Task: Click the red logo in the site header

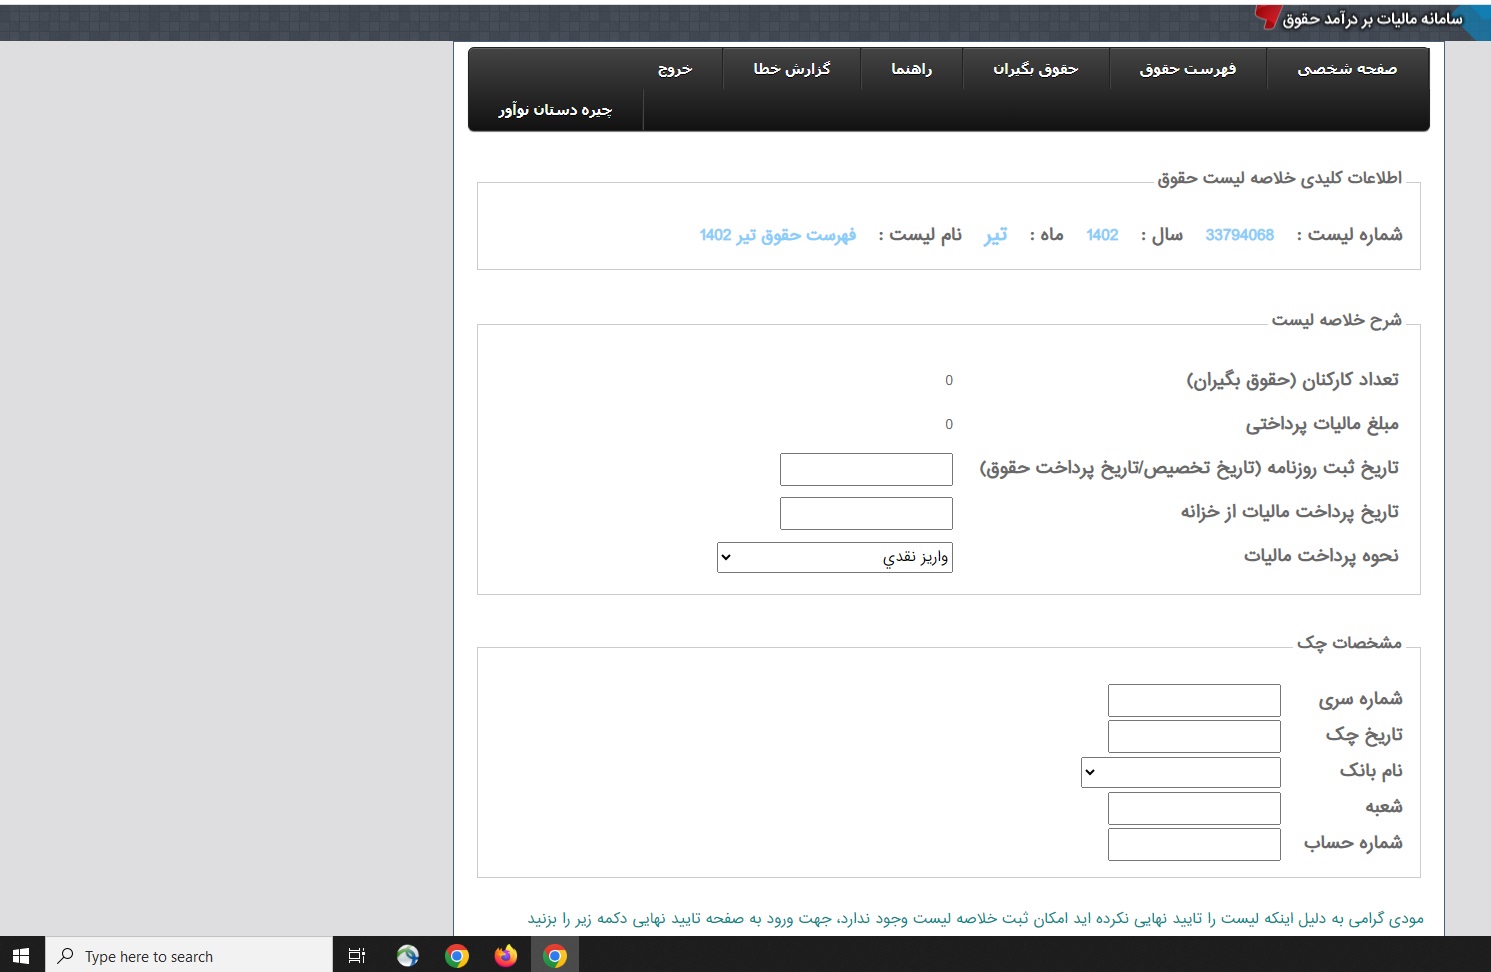Action: [x=1267, y=17]
